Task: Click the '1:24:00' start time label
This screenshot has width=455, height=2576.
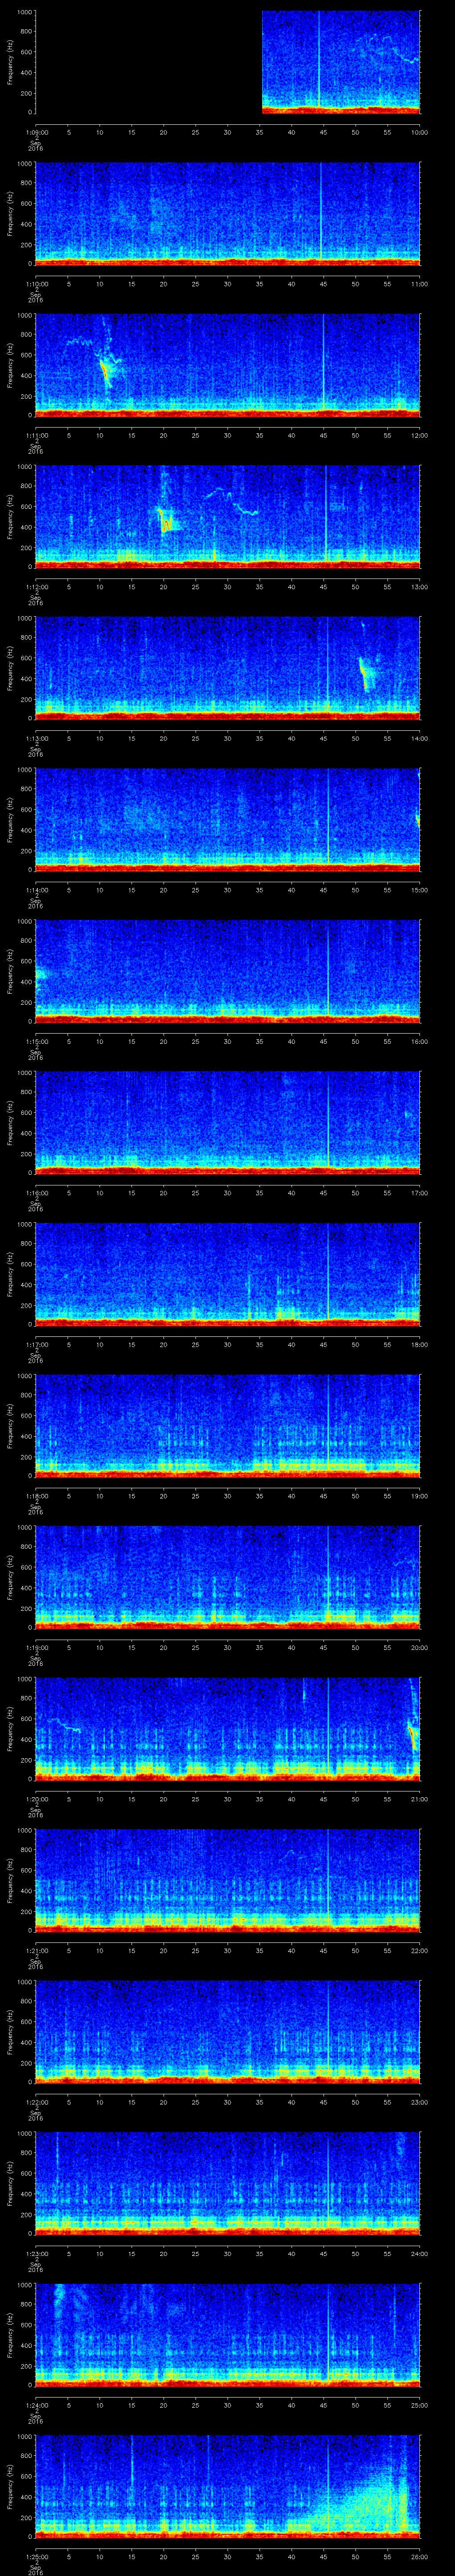Action: [x=36, y=2405]
